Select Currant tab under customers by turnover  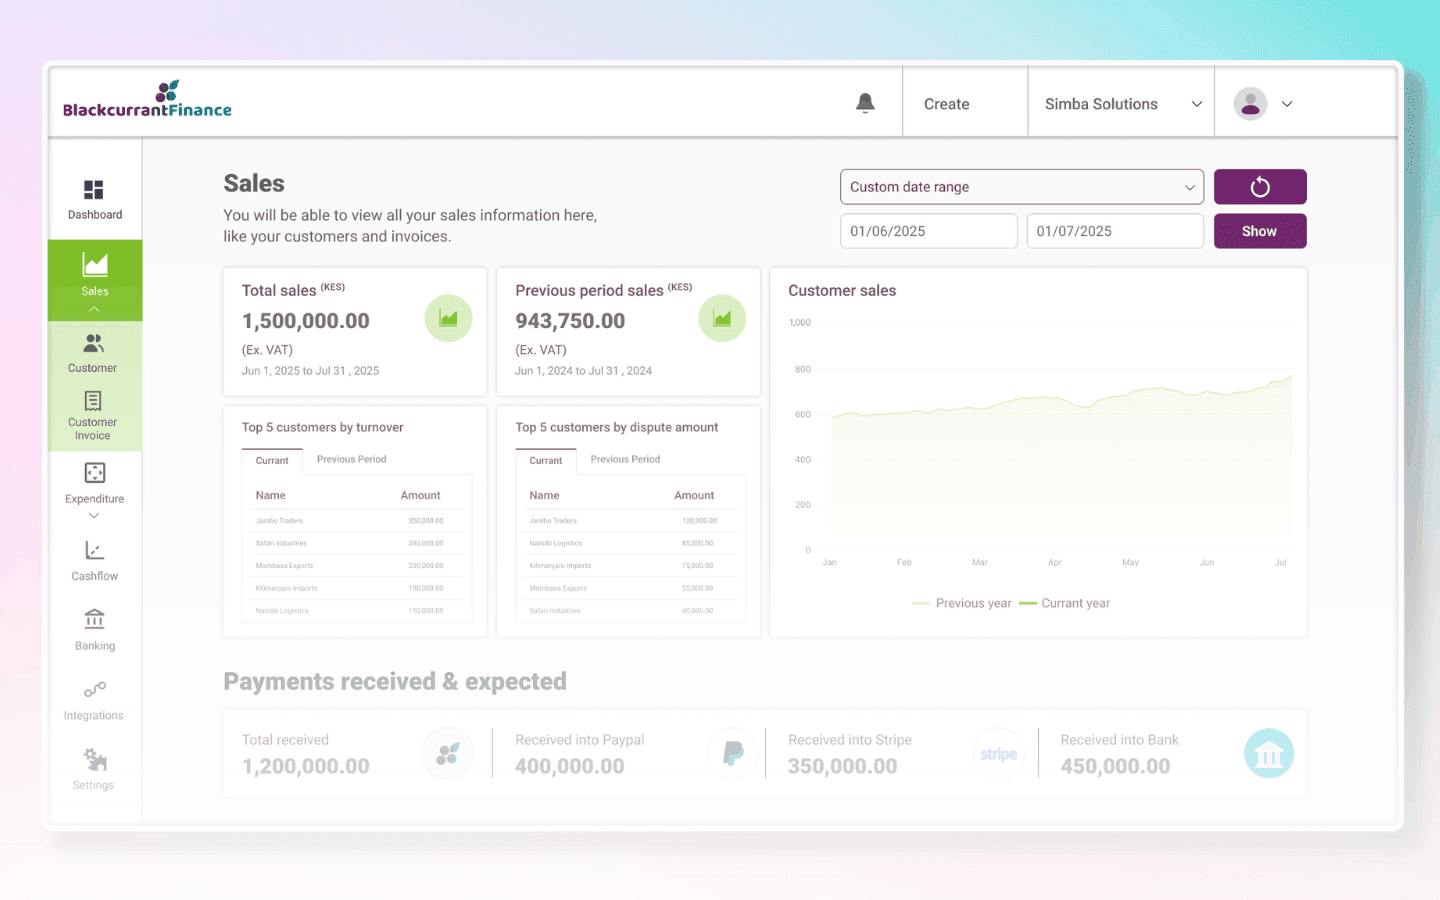pos(272,461)
